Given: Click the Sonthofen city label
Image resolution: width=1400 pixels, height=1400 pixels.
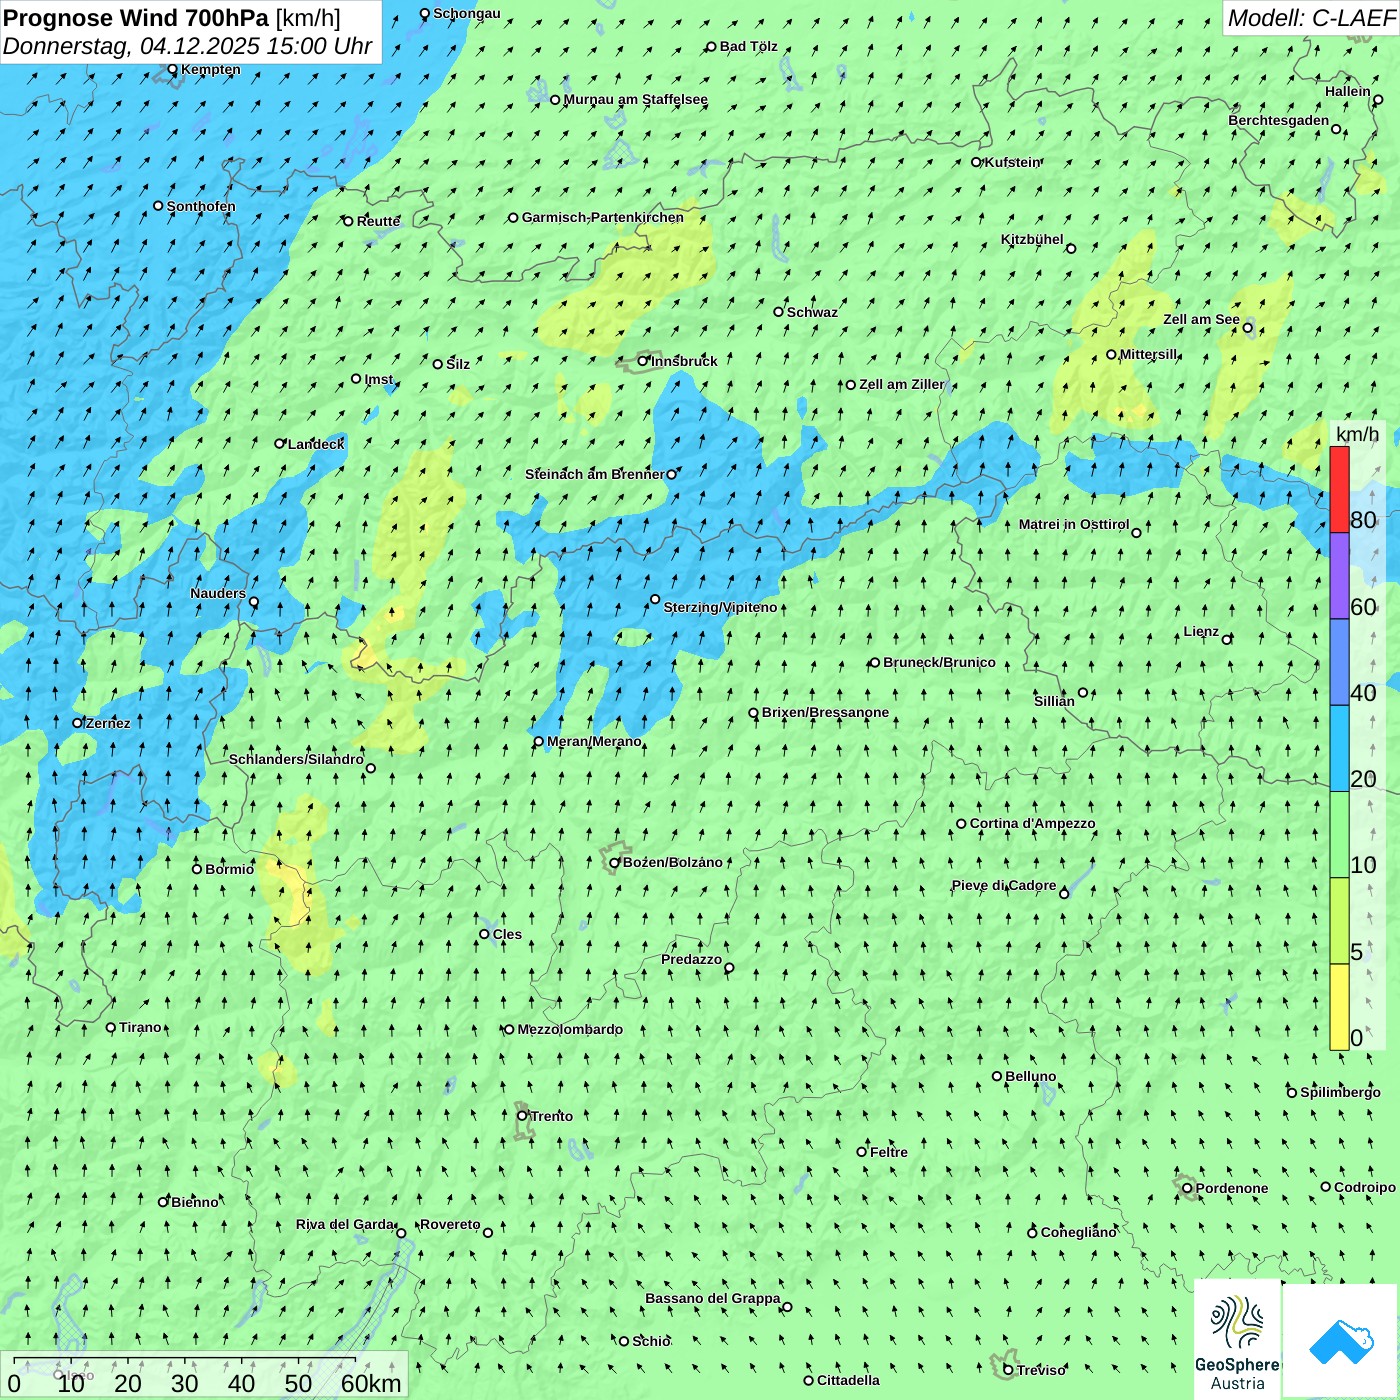Looking at the screenshot, I should [x=201, y=206].
